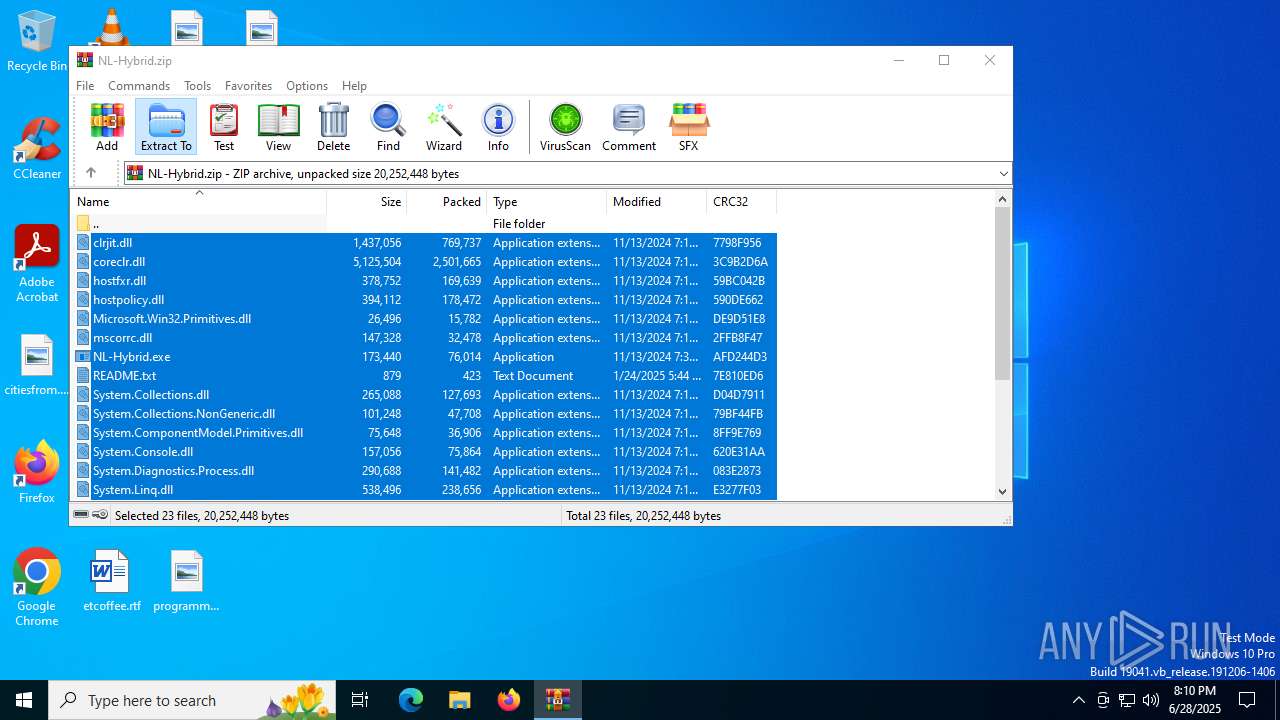
Task: Click WinRAR taskbar button
Action: pos(558,700)
